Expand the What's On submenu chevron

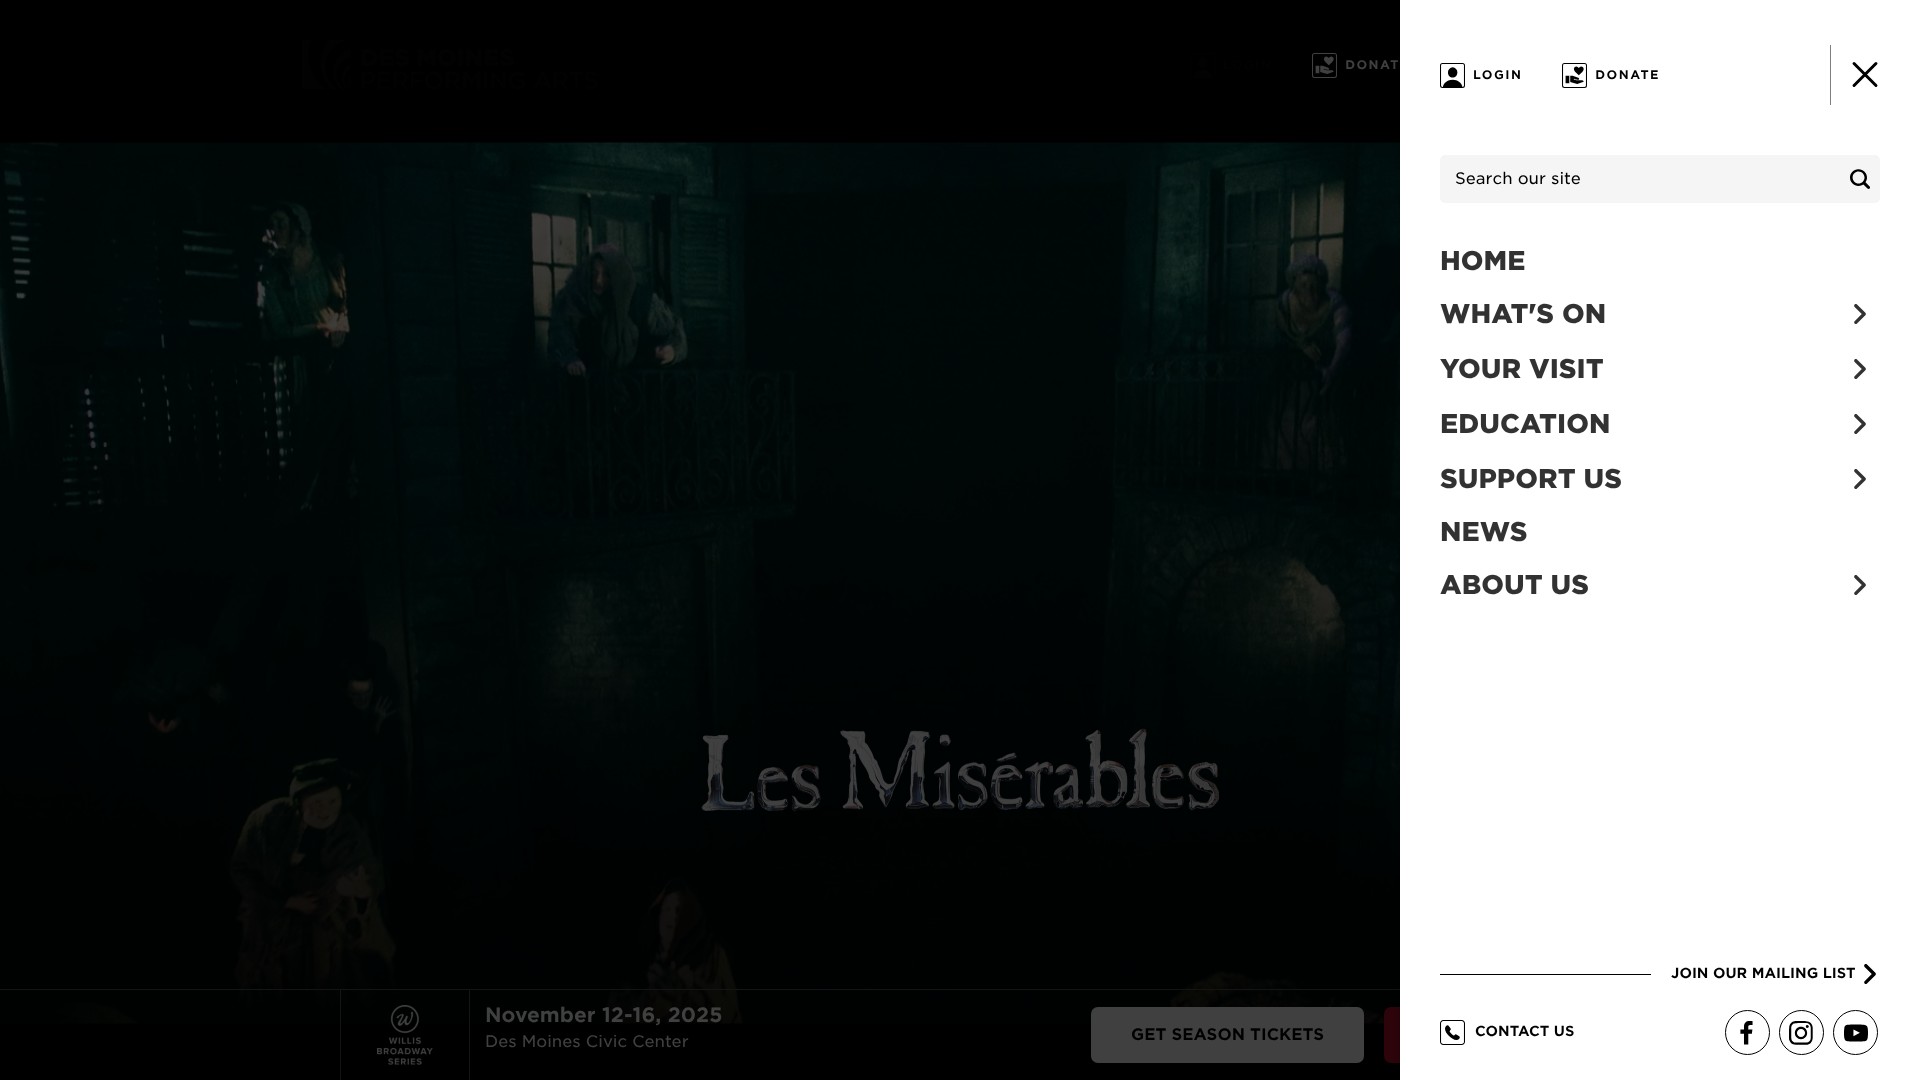pyautogui.click(x=1859, y=314)
